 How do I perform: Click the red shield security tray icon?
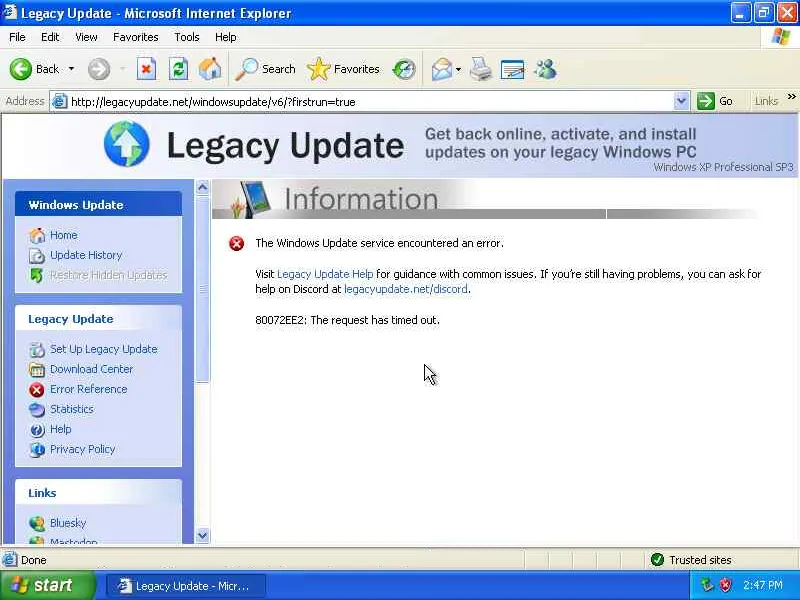(x=726, y=585)
